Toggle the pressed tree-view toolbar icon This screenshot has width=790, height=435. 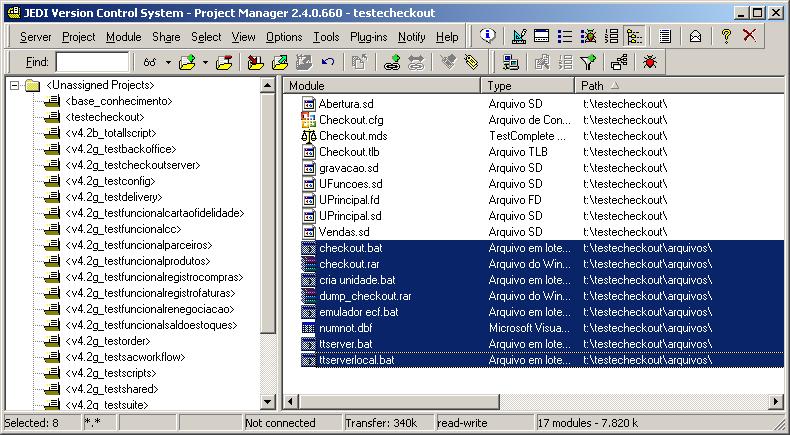634,36
